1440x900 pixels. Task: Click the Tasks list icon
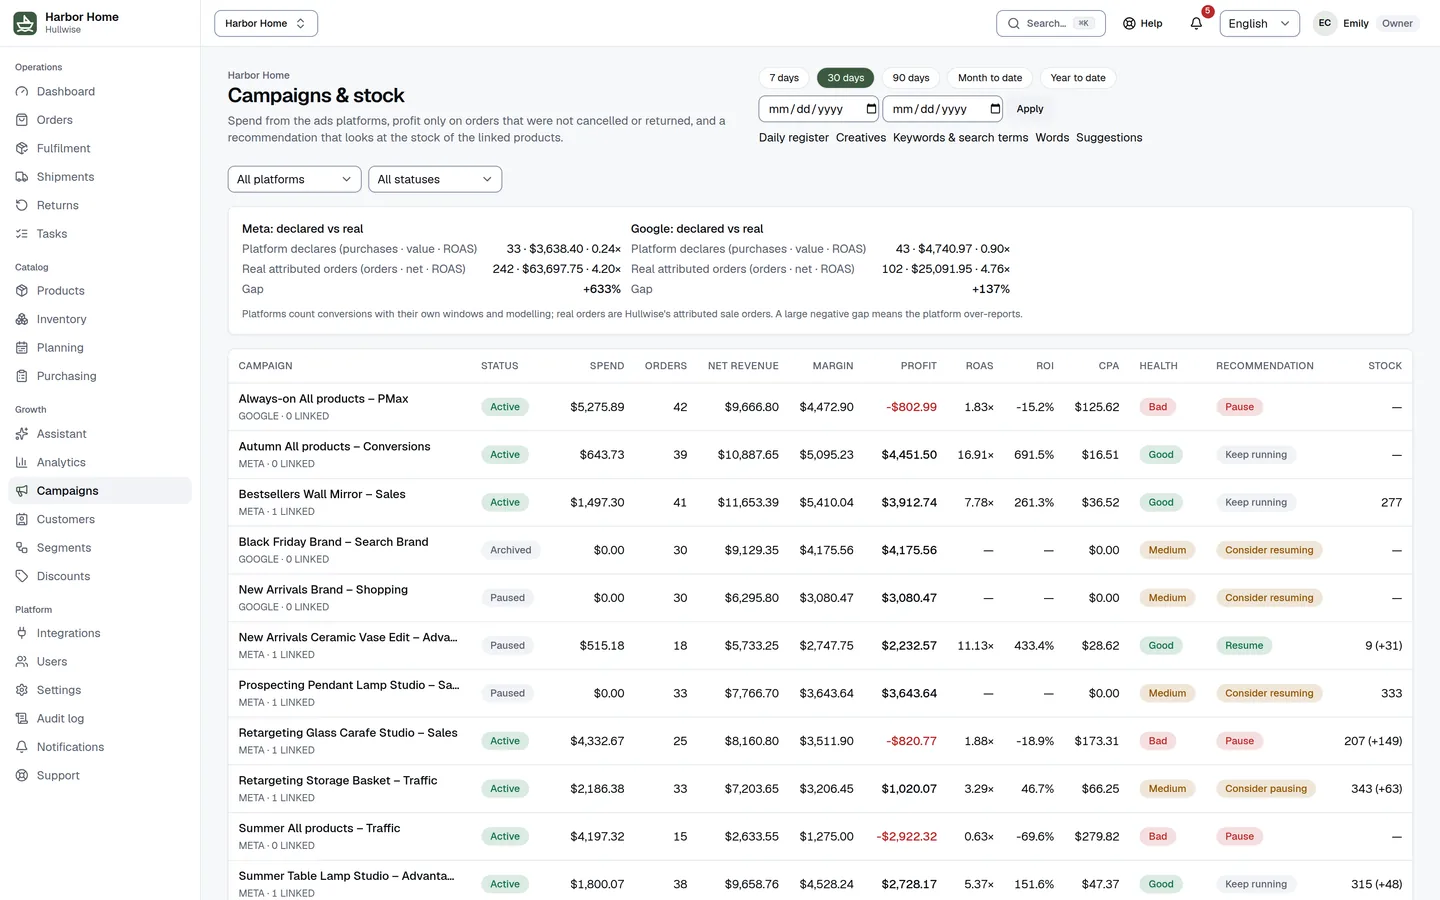[22, 234]
